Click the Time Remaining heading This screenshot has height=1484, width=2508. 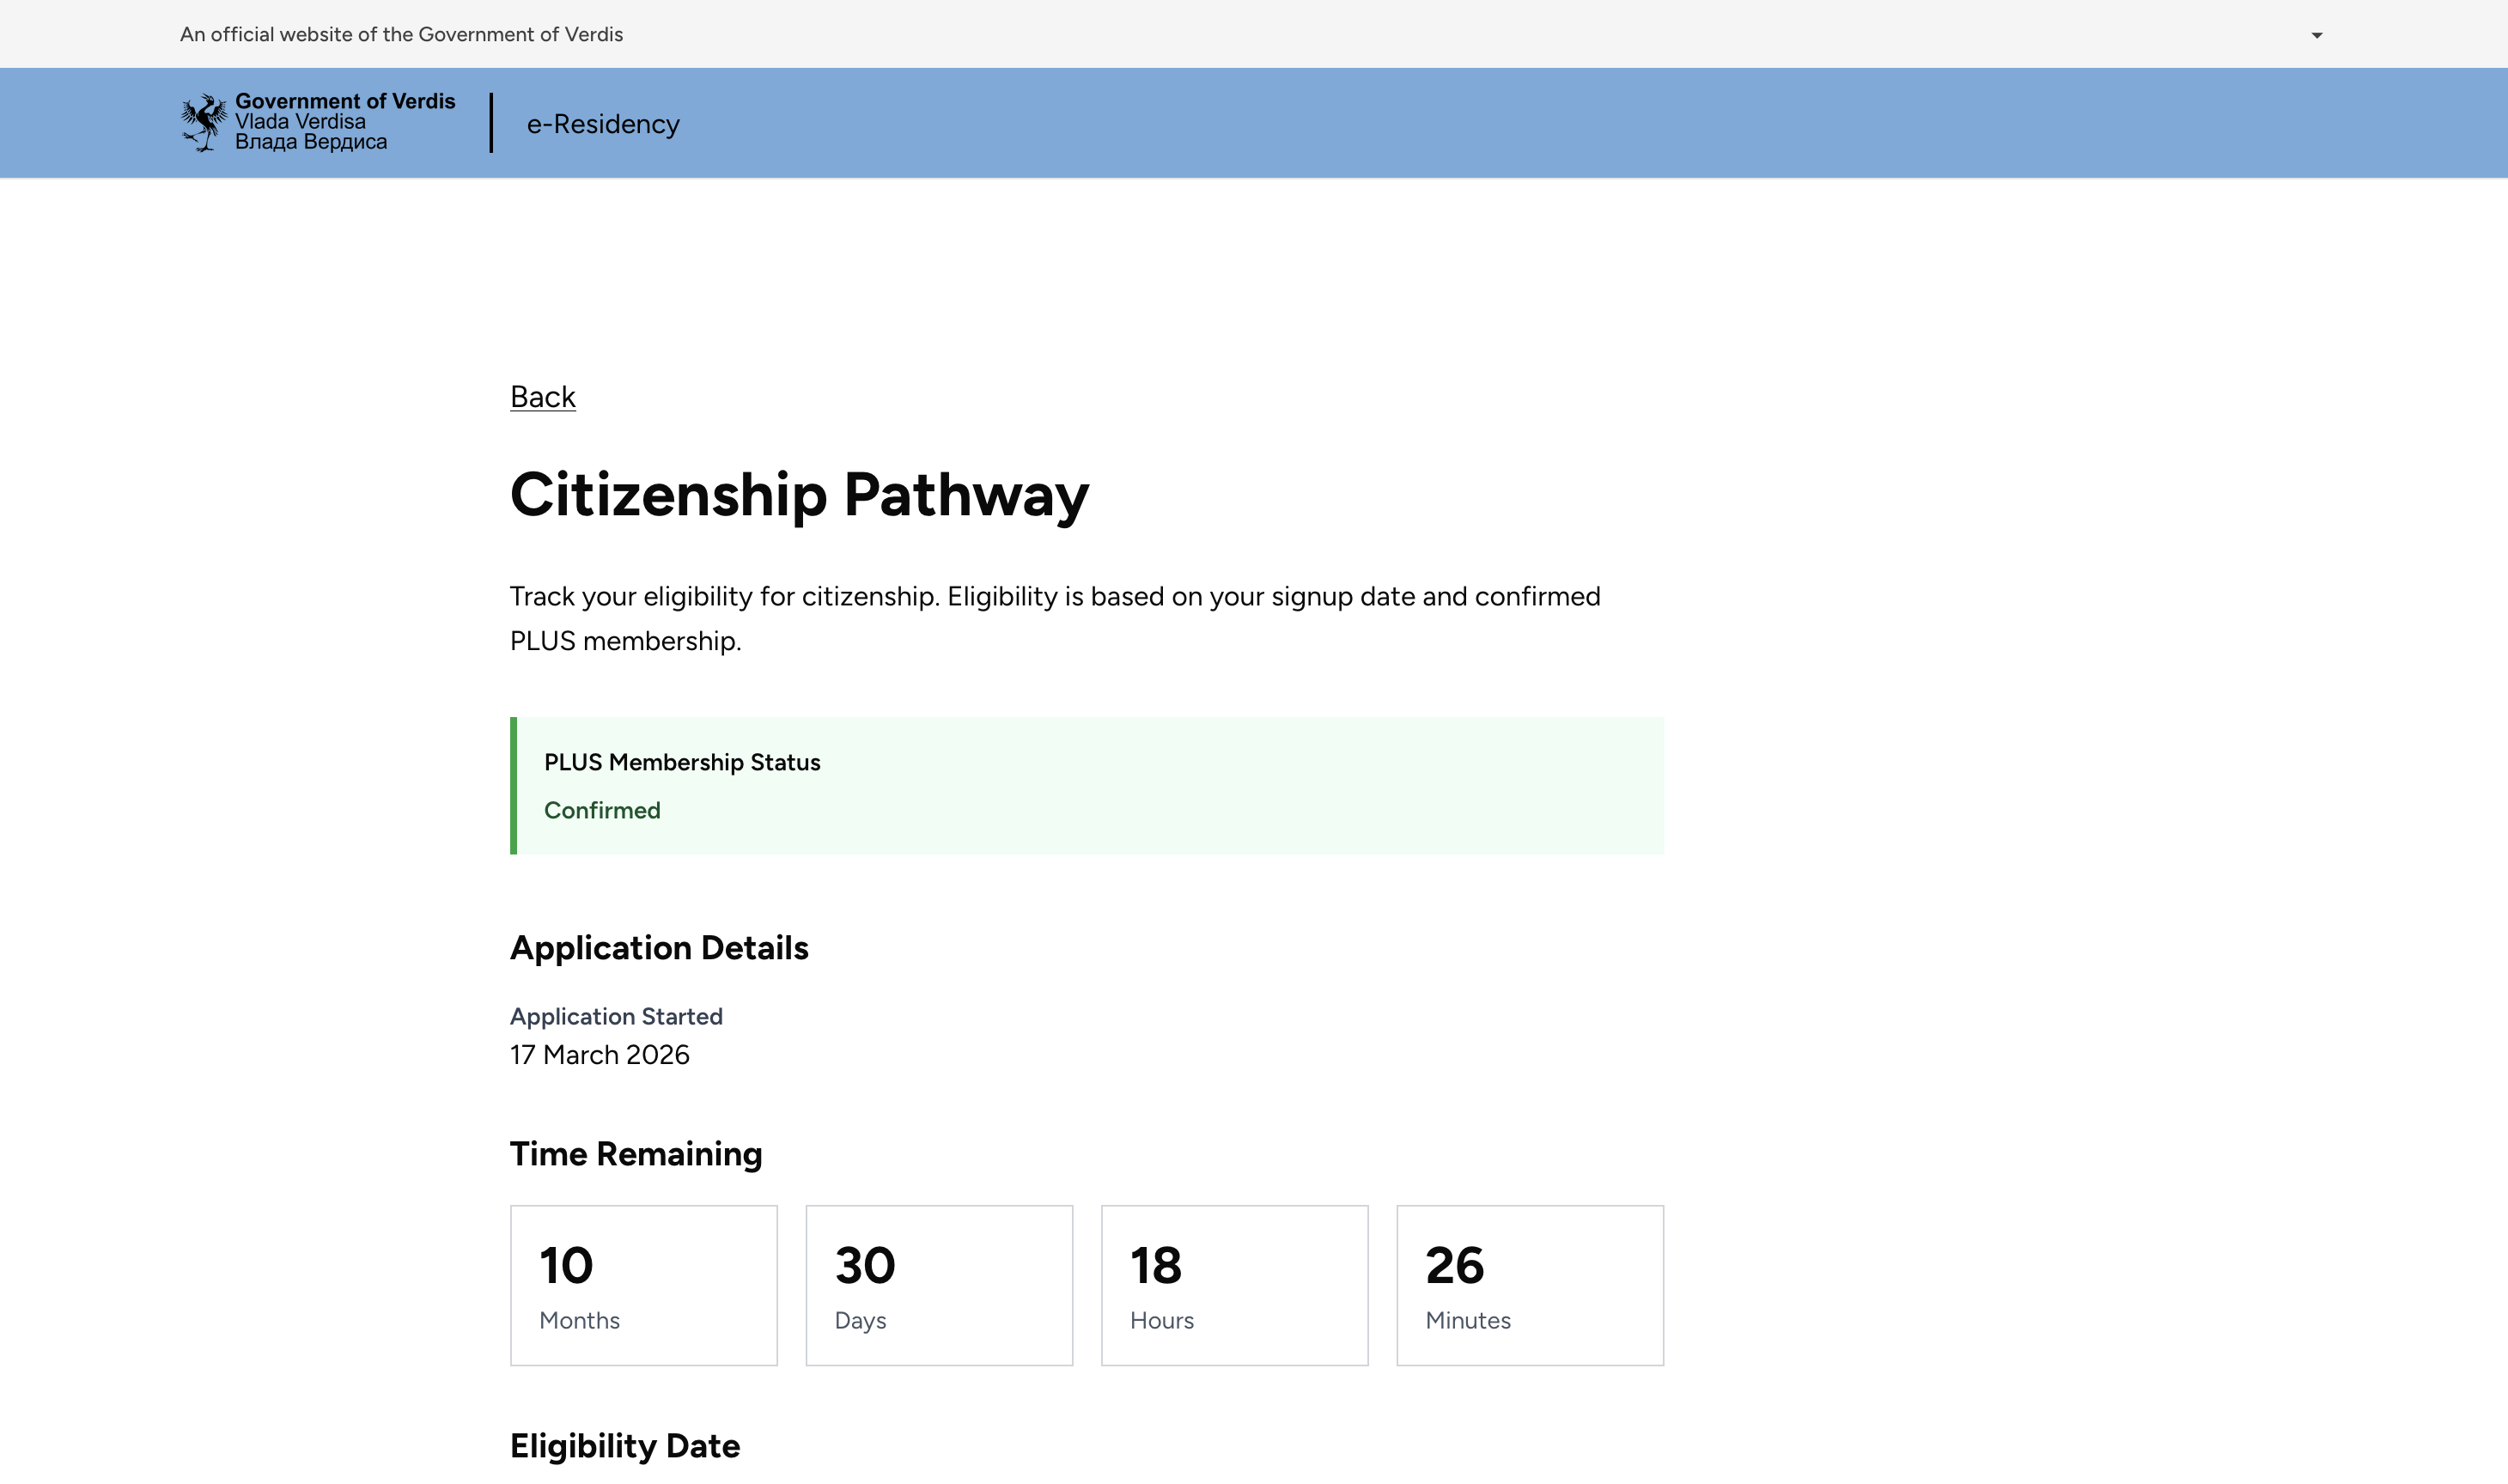635,1153
